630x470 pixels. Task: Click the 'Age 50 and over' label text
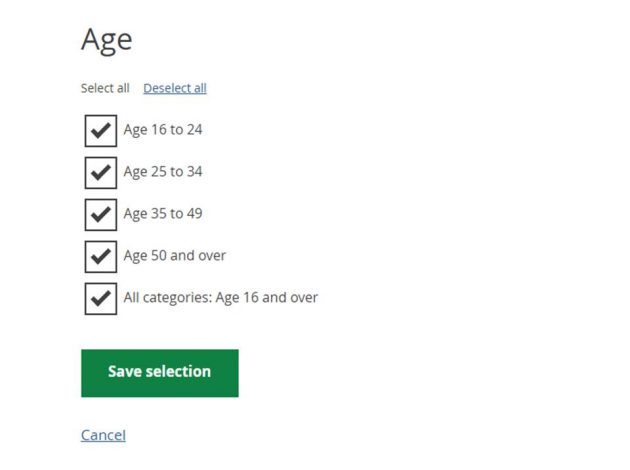pos(174,255)
